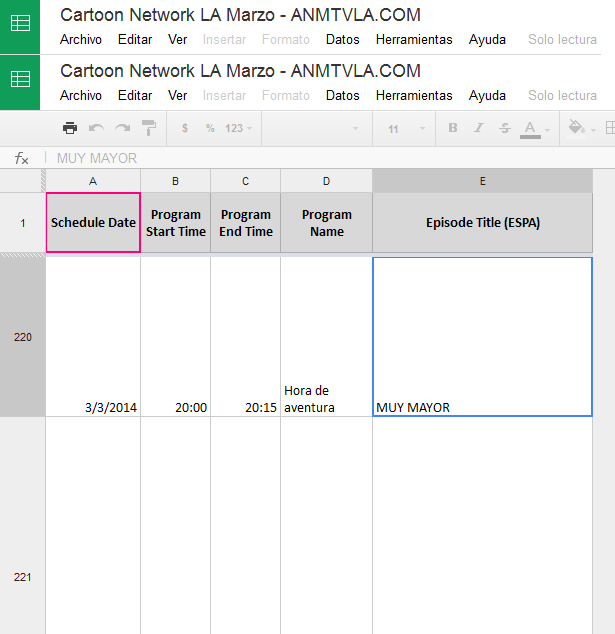Select column C header
This screenshot has height=634, width=615.
[245, 181]
